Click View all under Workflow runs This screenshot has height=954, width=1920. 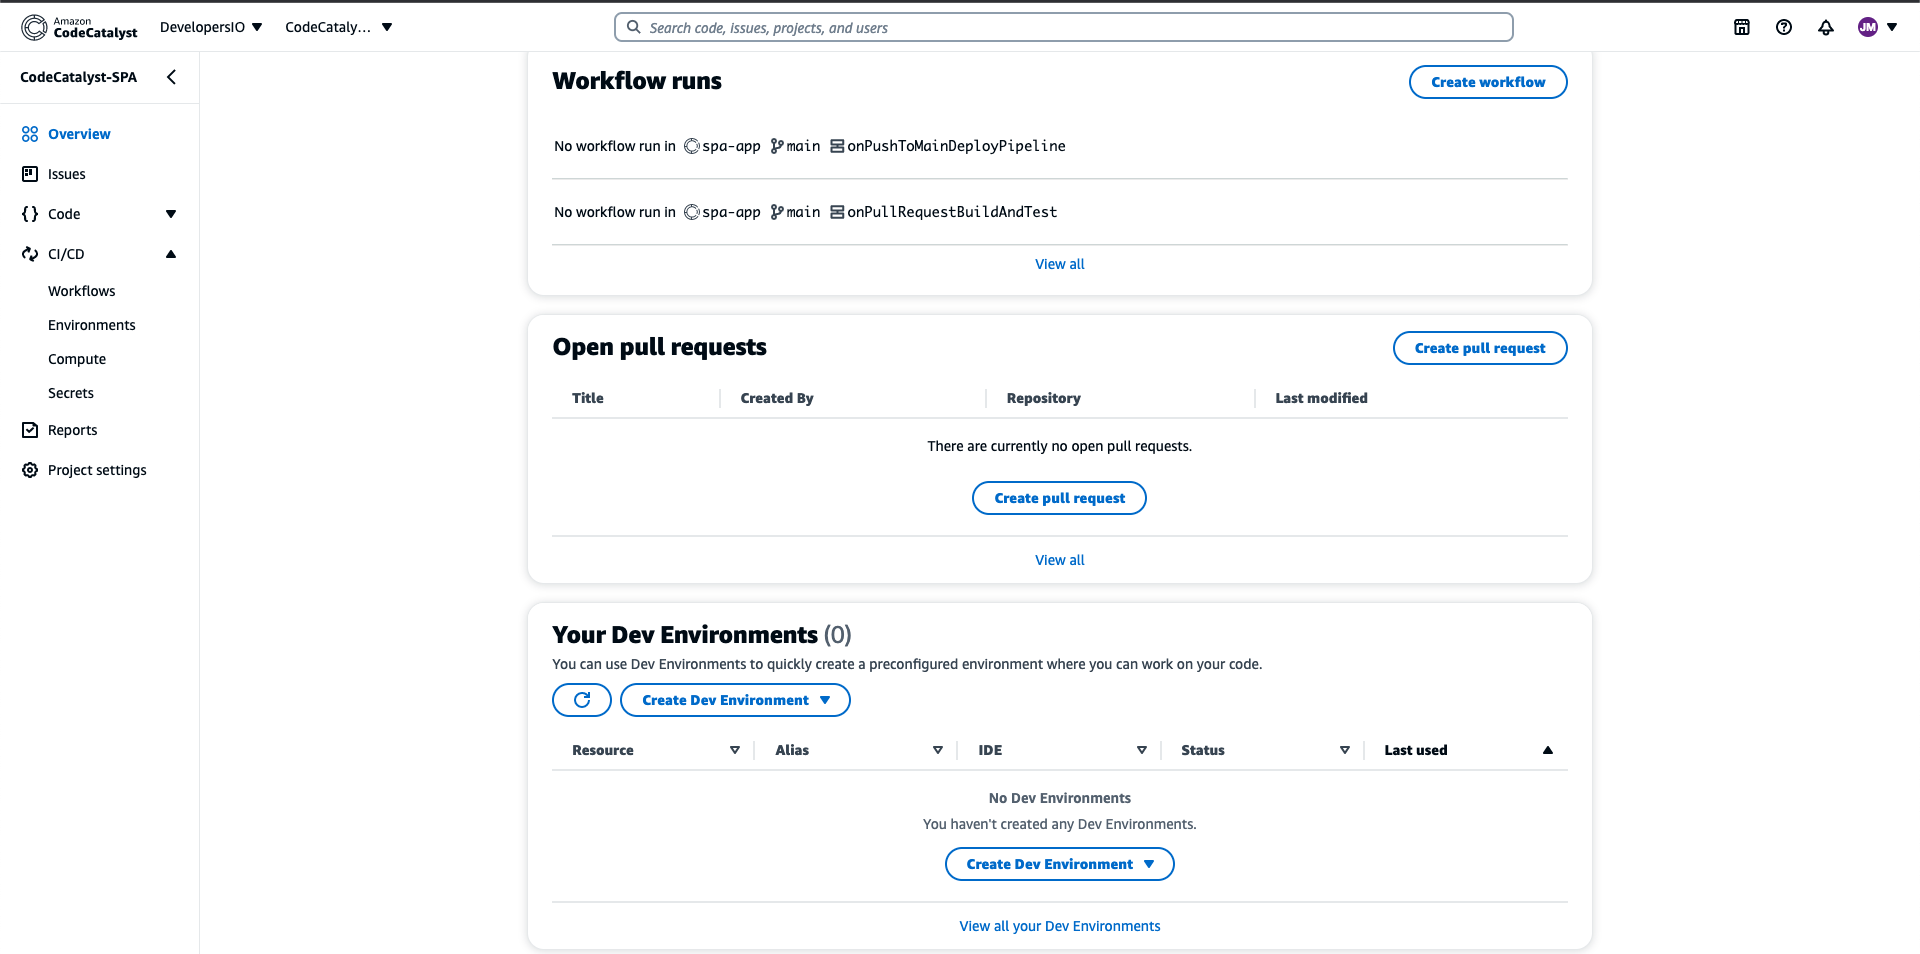1059,264
